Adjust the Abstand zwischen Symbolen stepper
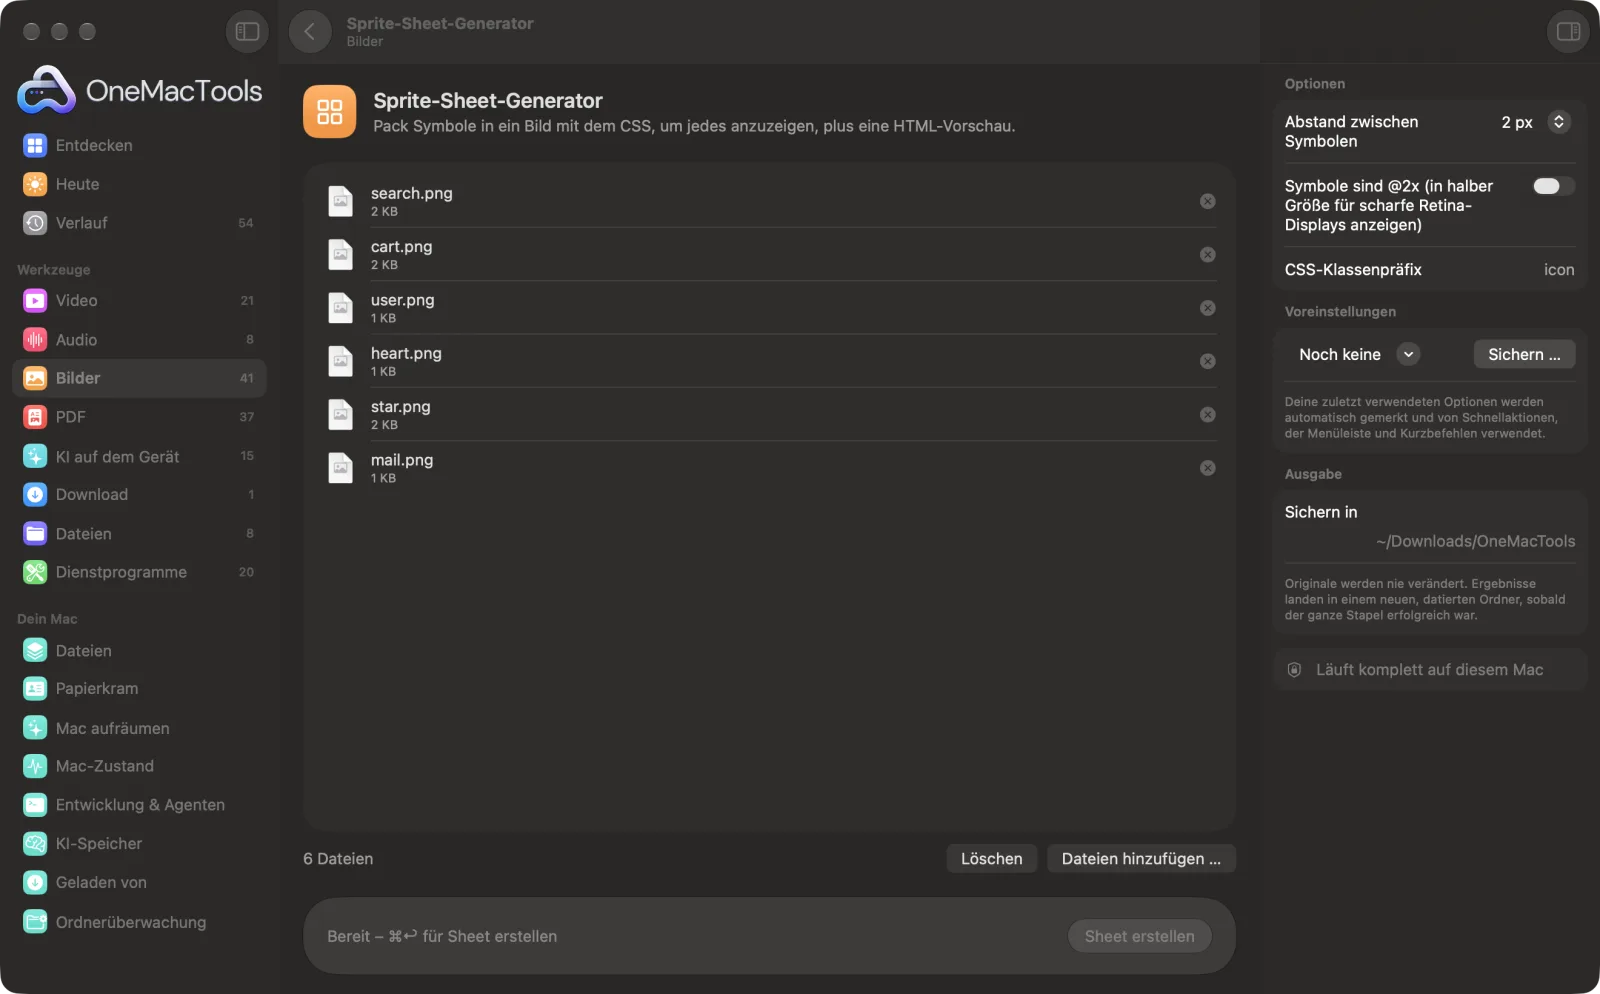The image size is (1600, 994). pyautogui.click(x=1558, y=122)
